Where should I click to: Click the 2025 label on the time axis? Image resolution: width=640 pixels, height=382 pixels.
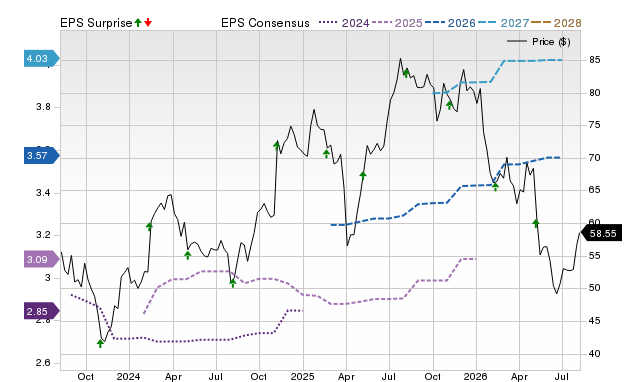coord(302,376)
